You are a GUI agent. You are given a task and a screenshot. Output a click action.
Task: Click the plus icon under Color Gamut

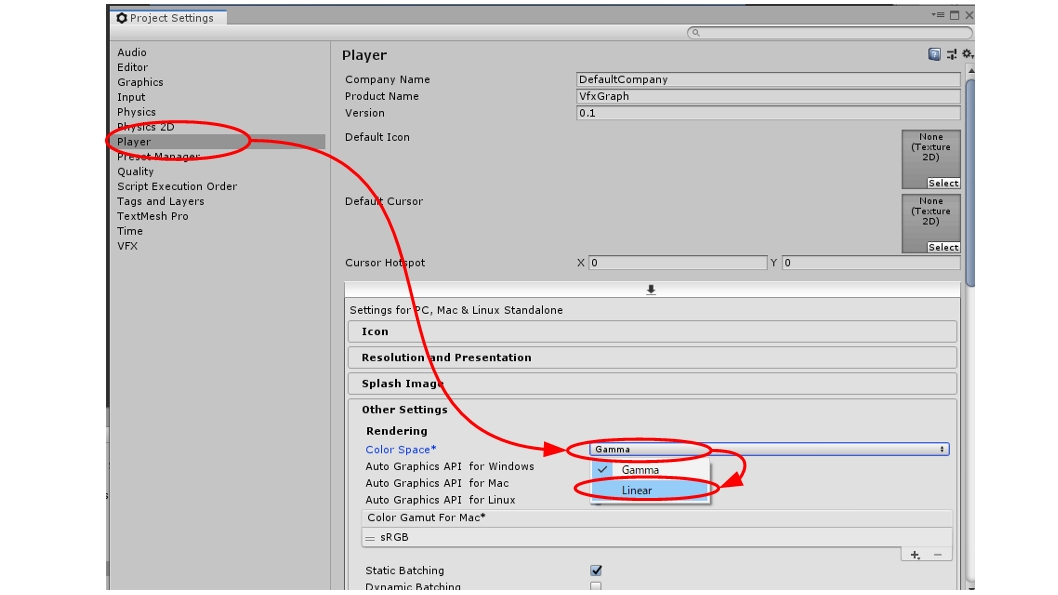(915, 555)
